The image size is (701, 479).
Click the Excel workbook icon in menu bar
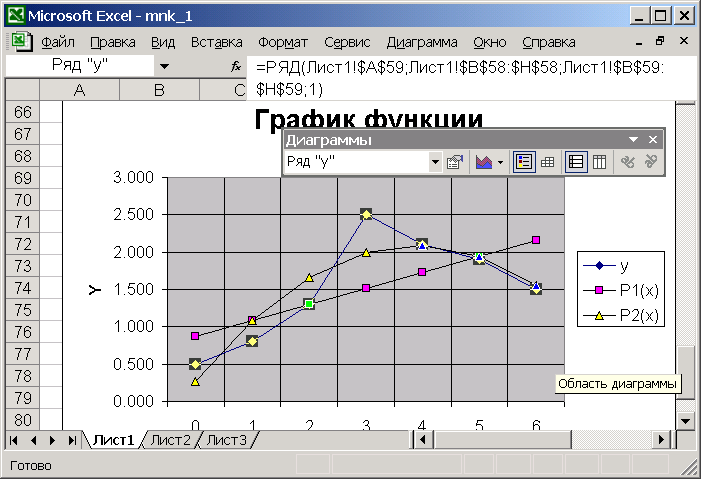(x=21, y=42)
